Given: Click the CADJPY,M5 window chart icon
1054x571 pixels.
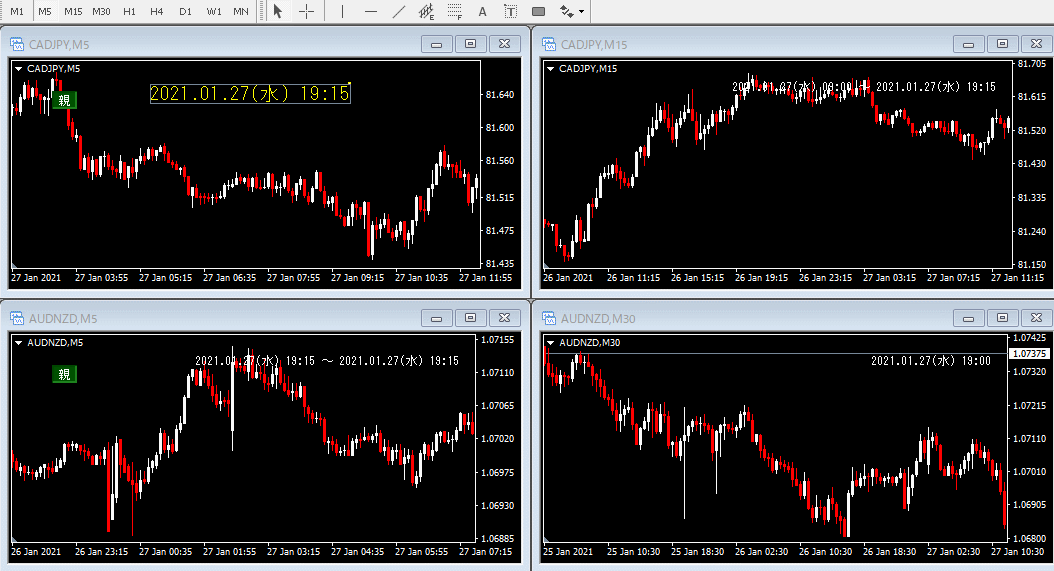Looking at the screenshot, I should tap(17, 44).
